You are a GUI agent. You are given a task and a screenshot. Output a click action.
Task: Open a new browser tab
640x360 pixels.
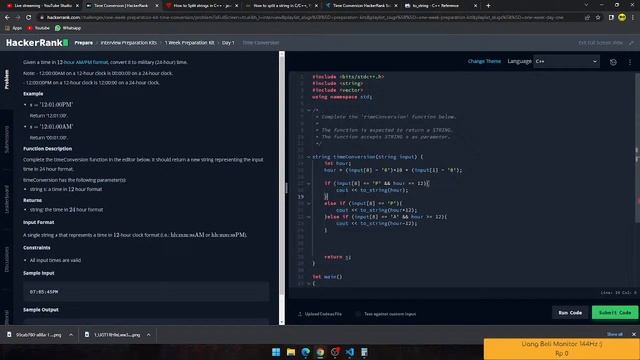pyautogui.click(x=488, y=6)
